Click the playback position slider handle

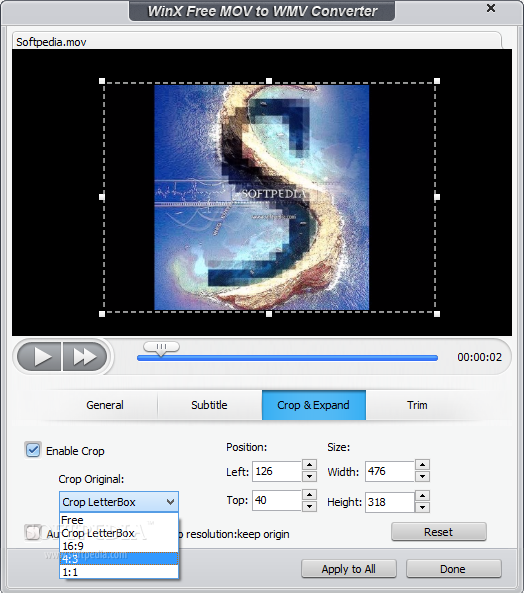(x=161, y=349)
